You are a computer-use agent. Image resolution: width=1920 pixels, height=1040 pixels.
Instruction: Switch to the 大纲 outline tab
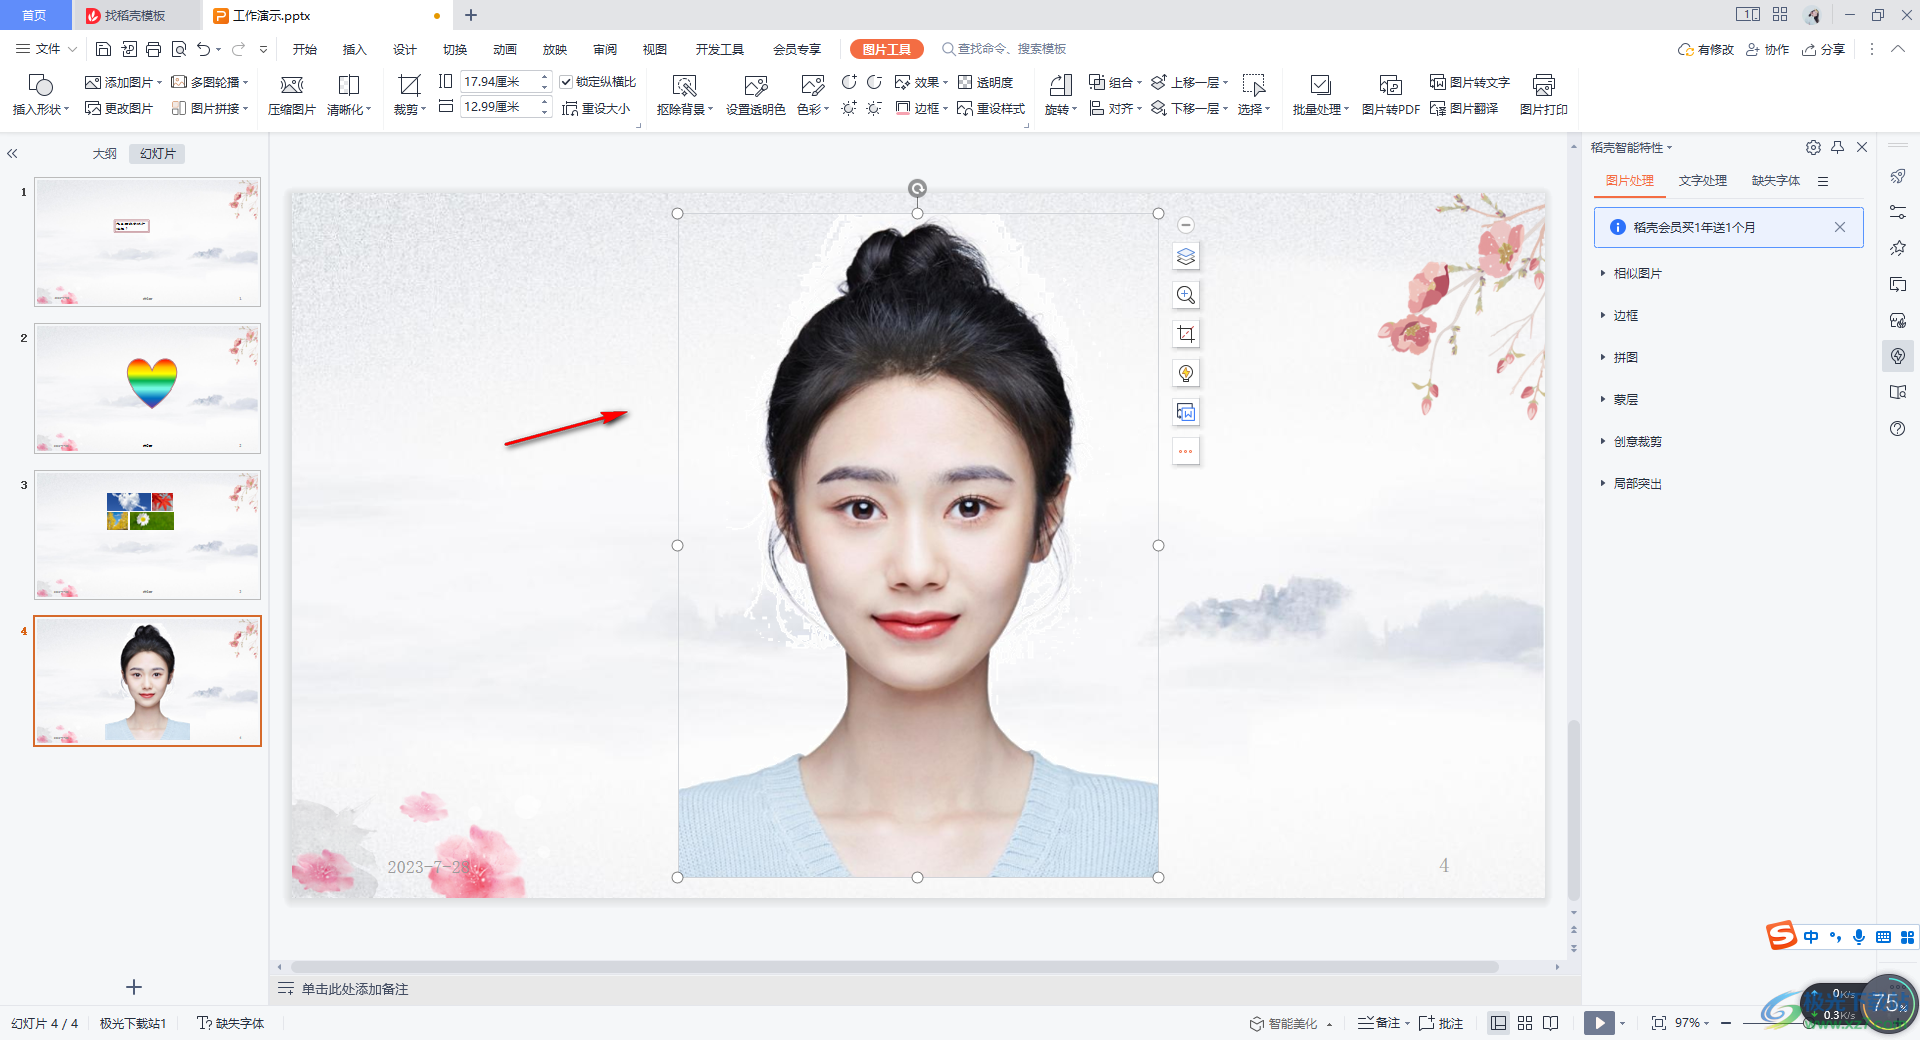[x=105, y=153]
